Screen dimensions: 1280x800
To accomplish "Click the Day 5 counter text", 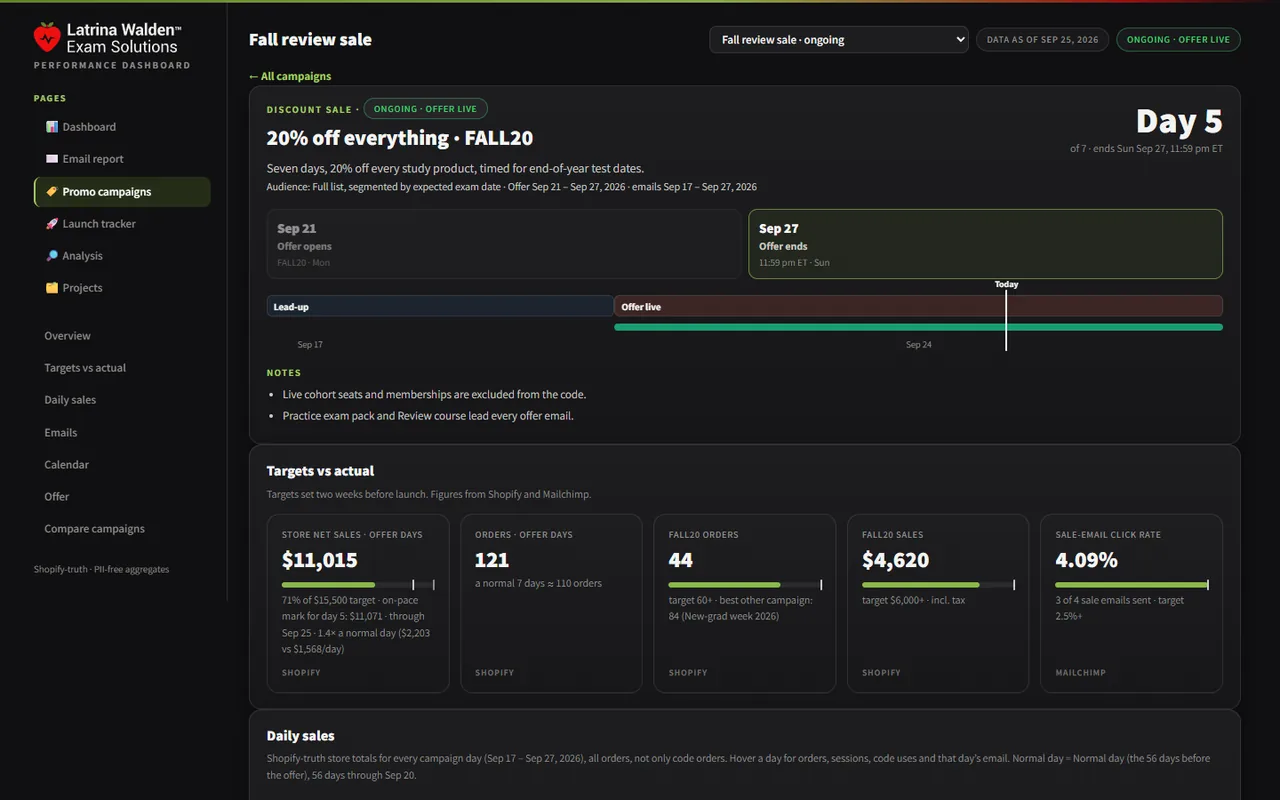I will [x=1179, y=122].
